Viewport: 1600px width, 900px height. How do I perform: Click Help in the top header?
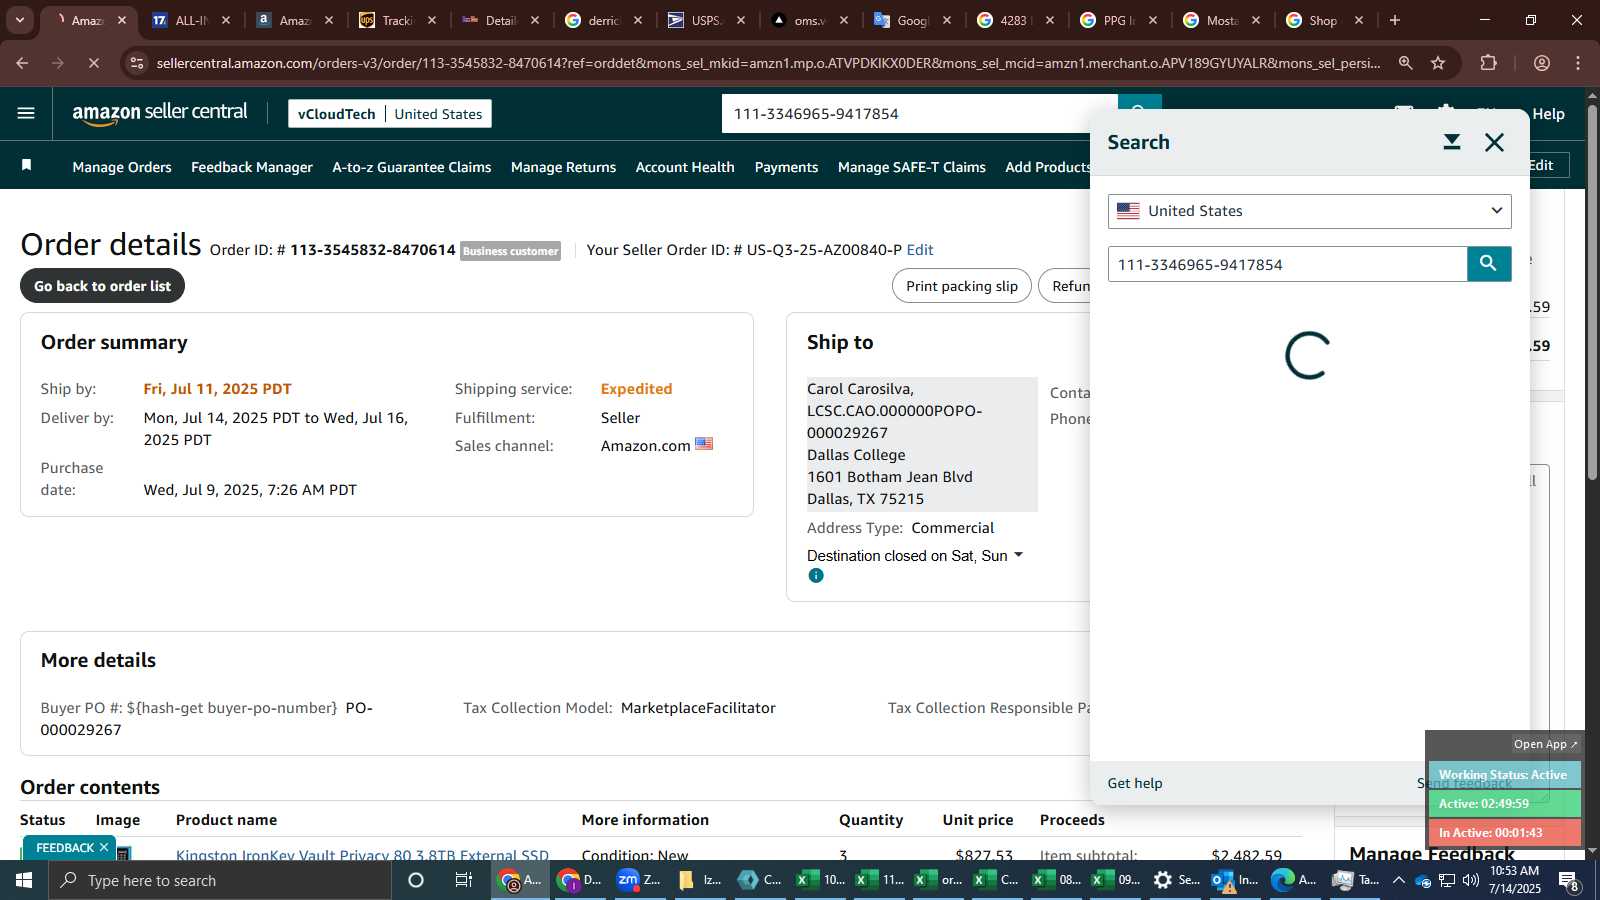coord(1548,114)
